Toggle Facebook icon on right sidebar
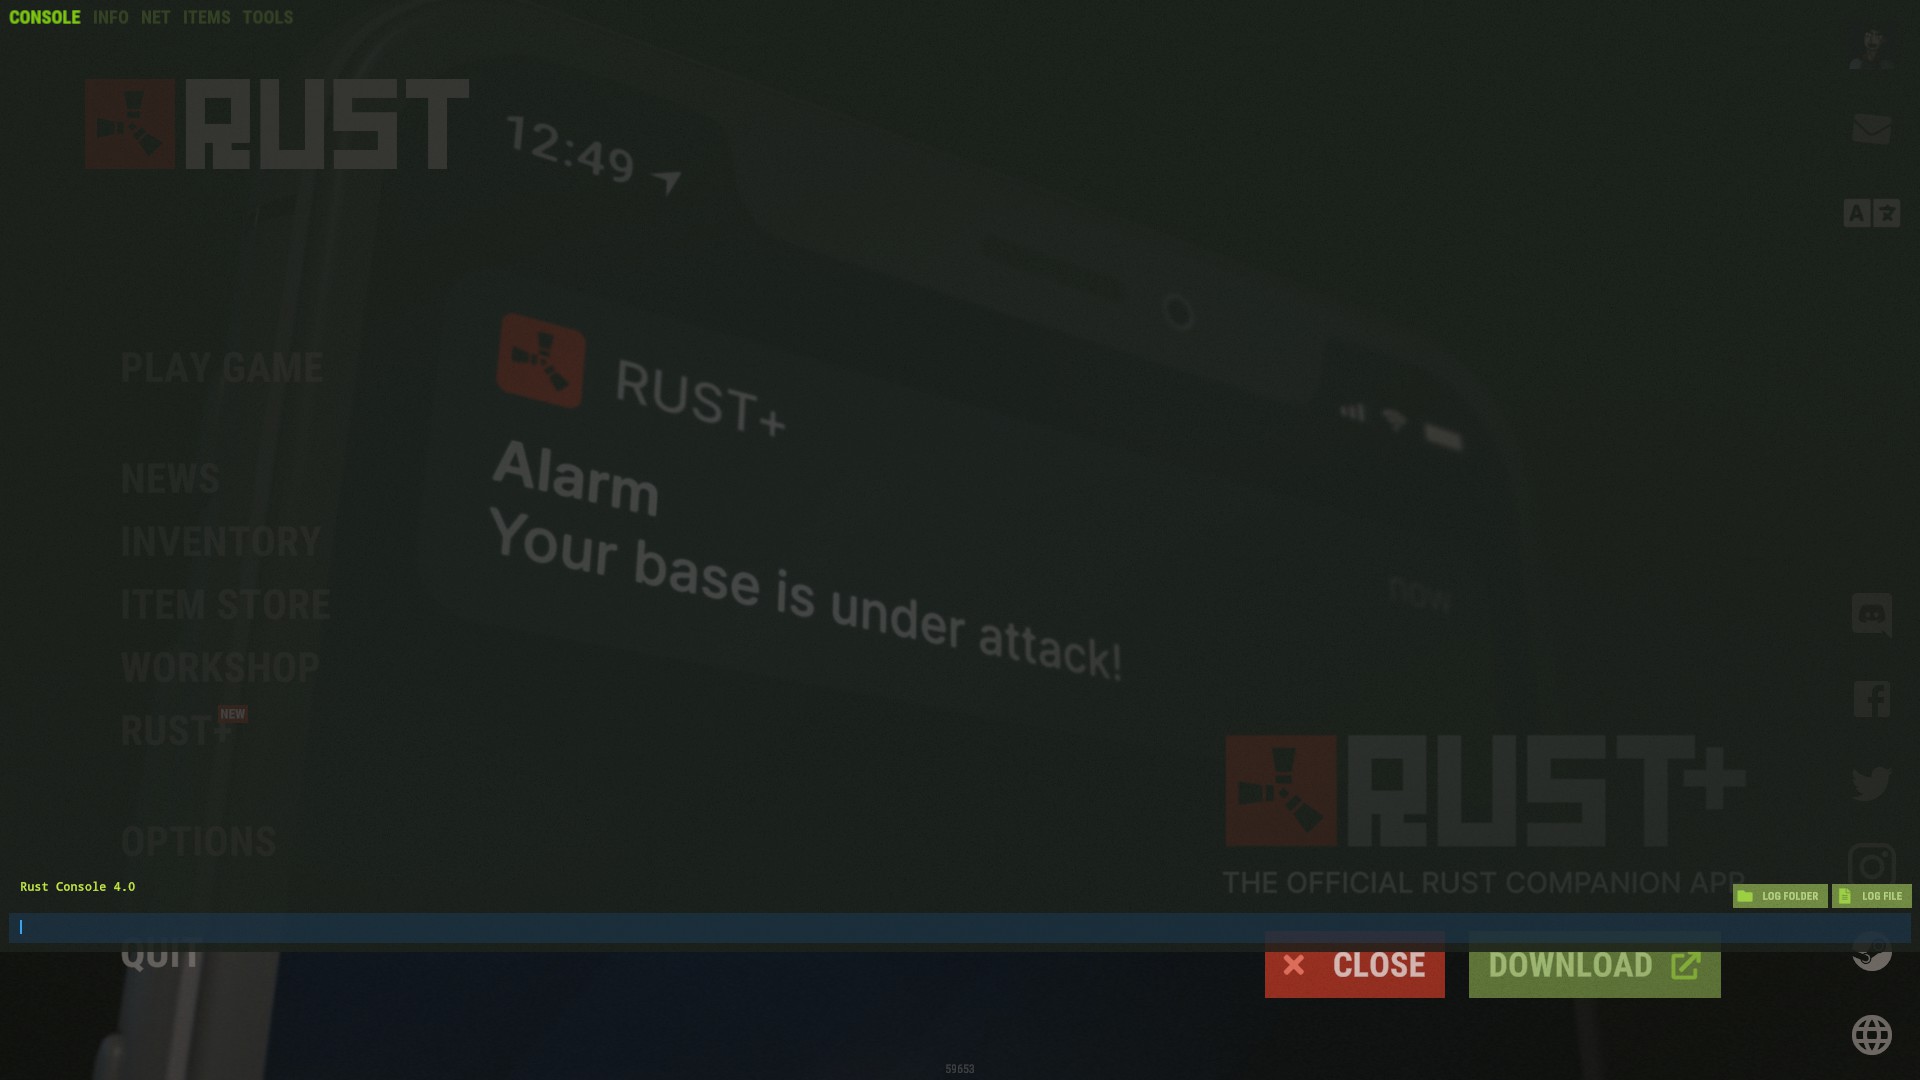This screenshot has width=1920, height=1080. pyautogui.click(x=1874, y=699)
